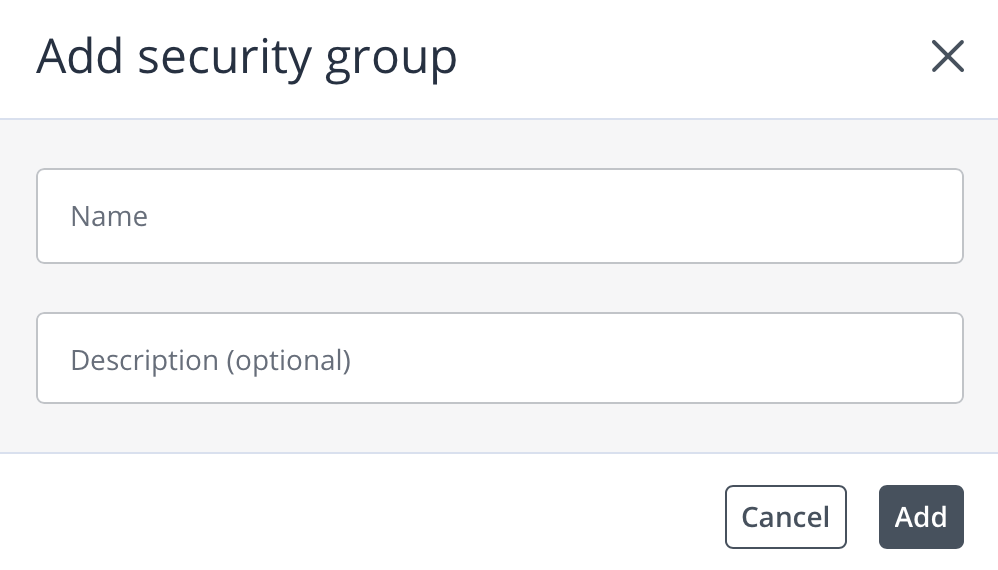Select the outlined Cancel button
This screenshot has height=570, width=998.
785,517
